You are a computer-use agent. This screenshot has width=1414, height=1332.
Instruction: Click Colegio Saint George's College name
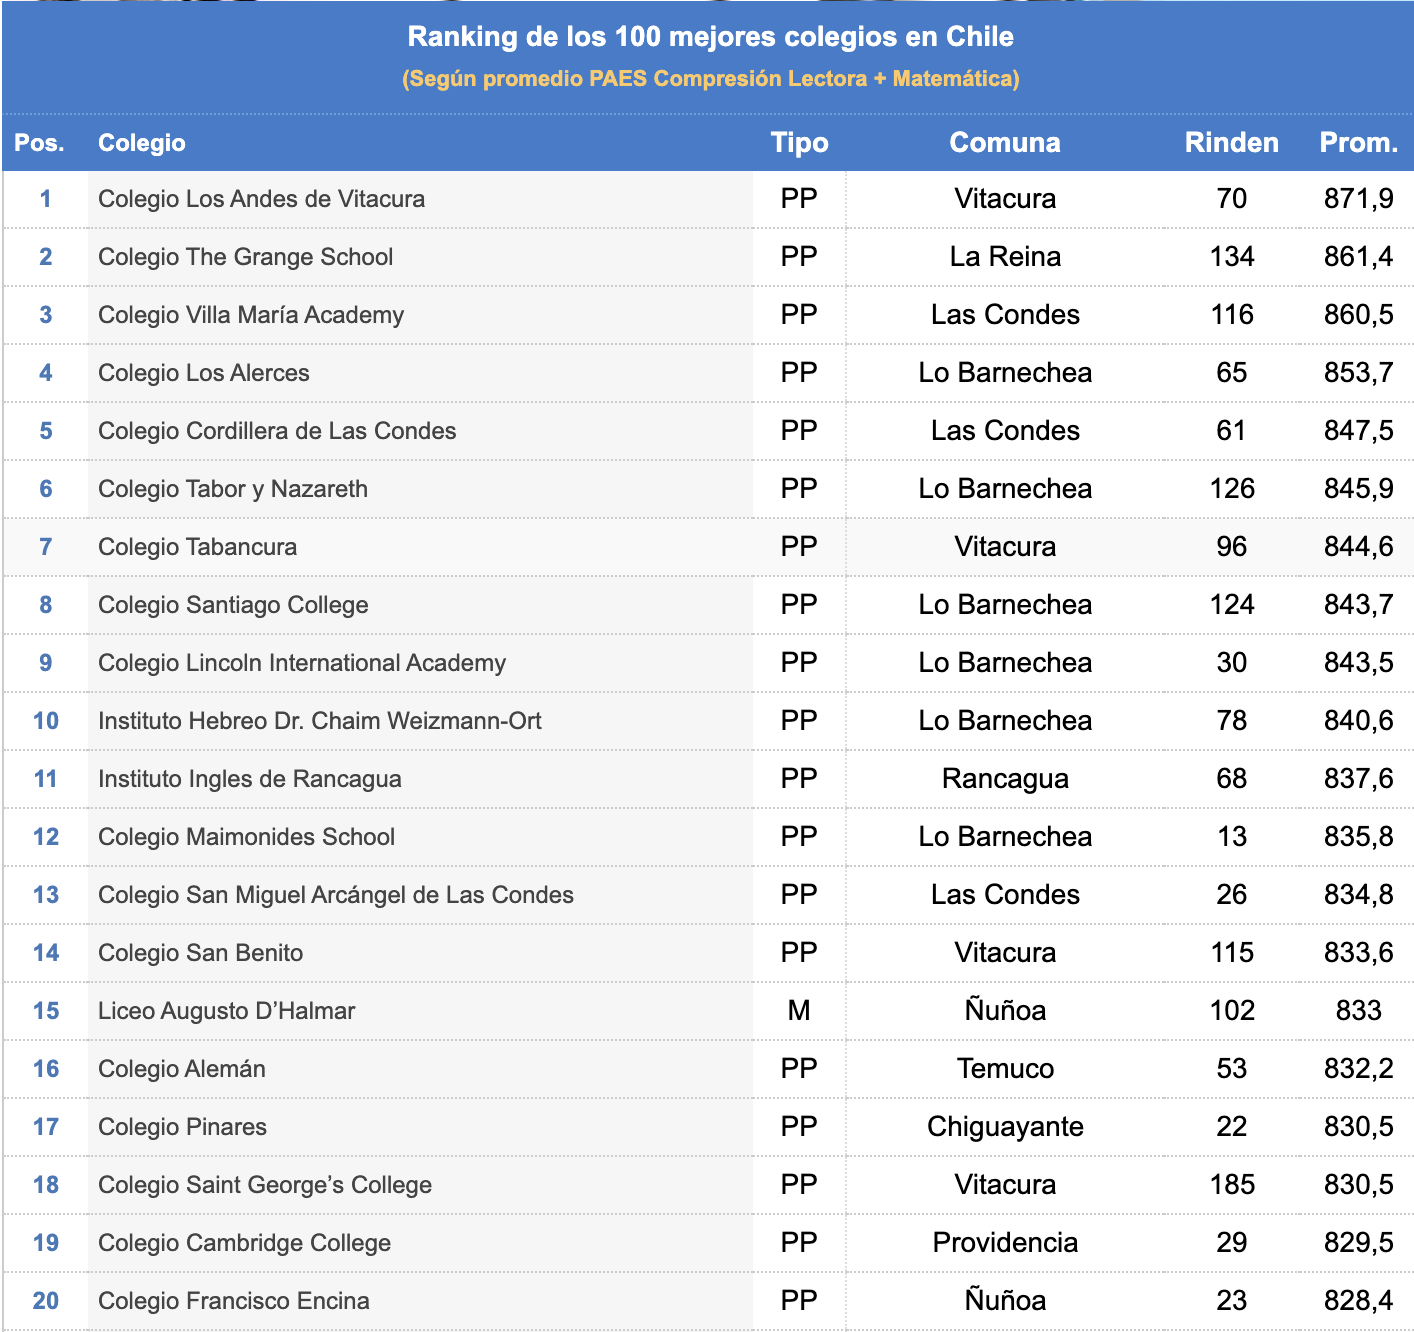(x=265, y=1185)
